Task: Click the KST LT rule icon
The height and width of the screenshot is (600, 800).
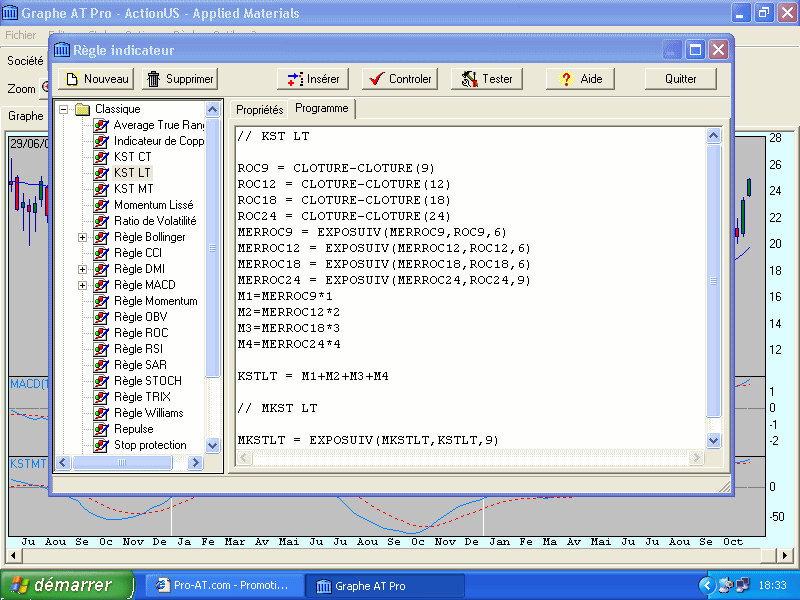Action: [x=101, y=173]
